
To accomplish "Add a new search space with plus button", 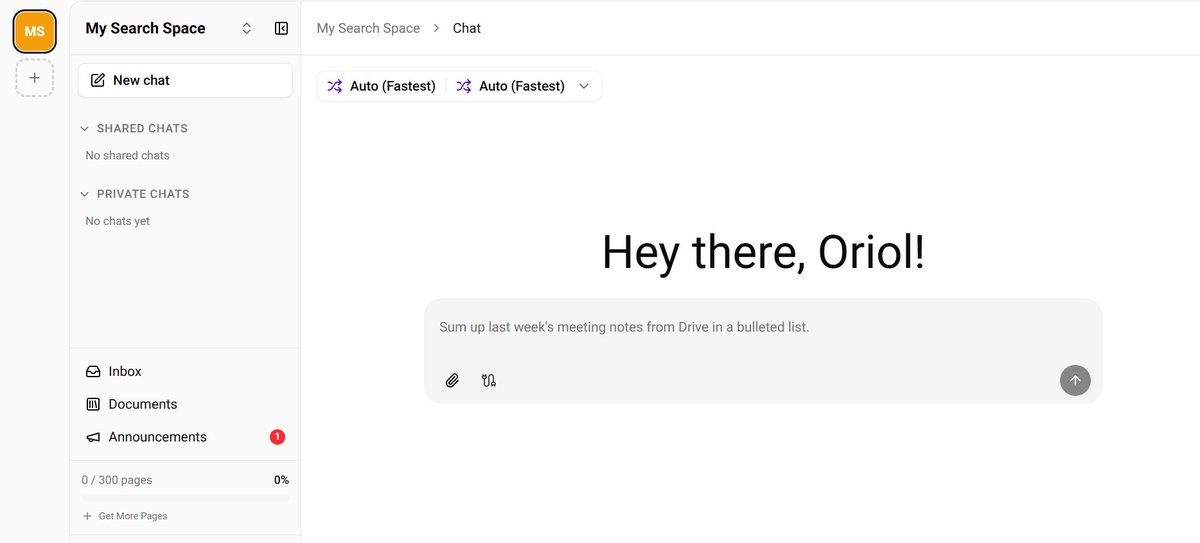I will 34,77.
